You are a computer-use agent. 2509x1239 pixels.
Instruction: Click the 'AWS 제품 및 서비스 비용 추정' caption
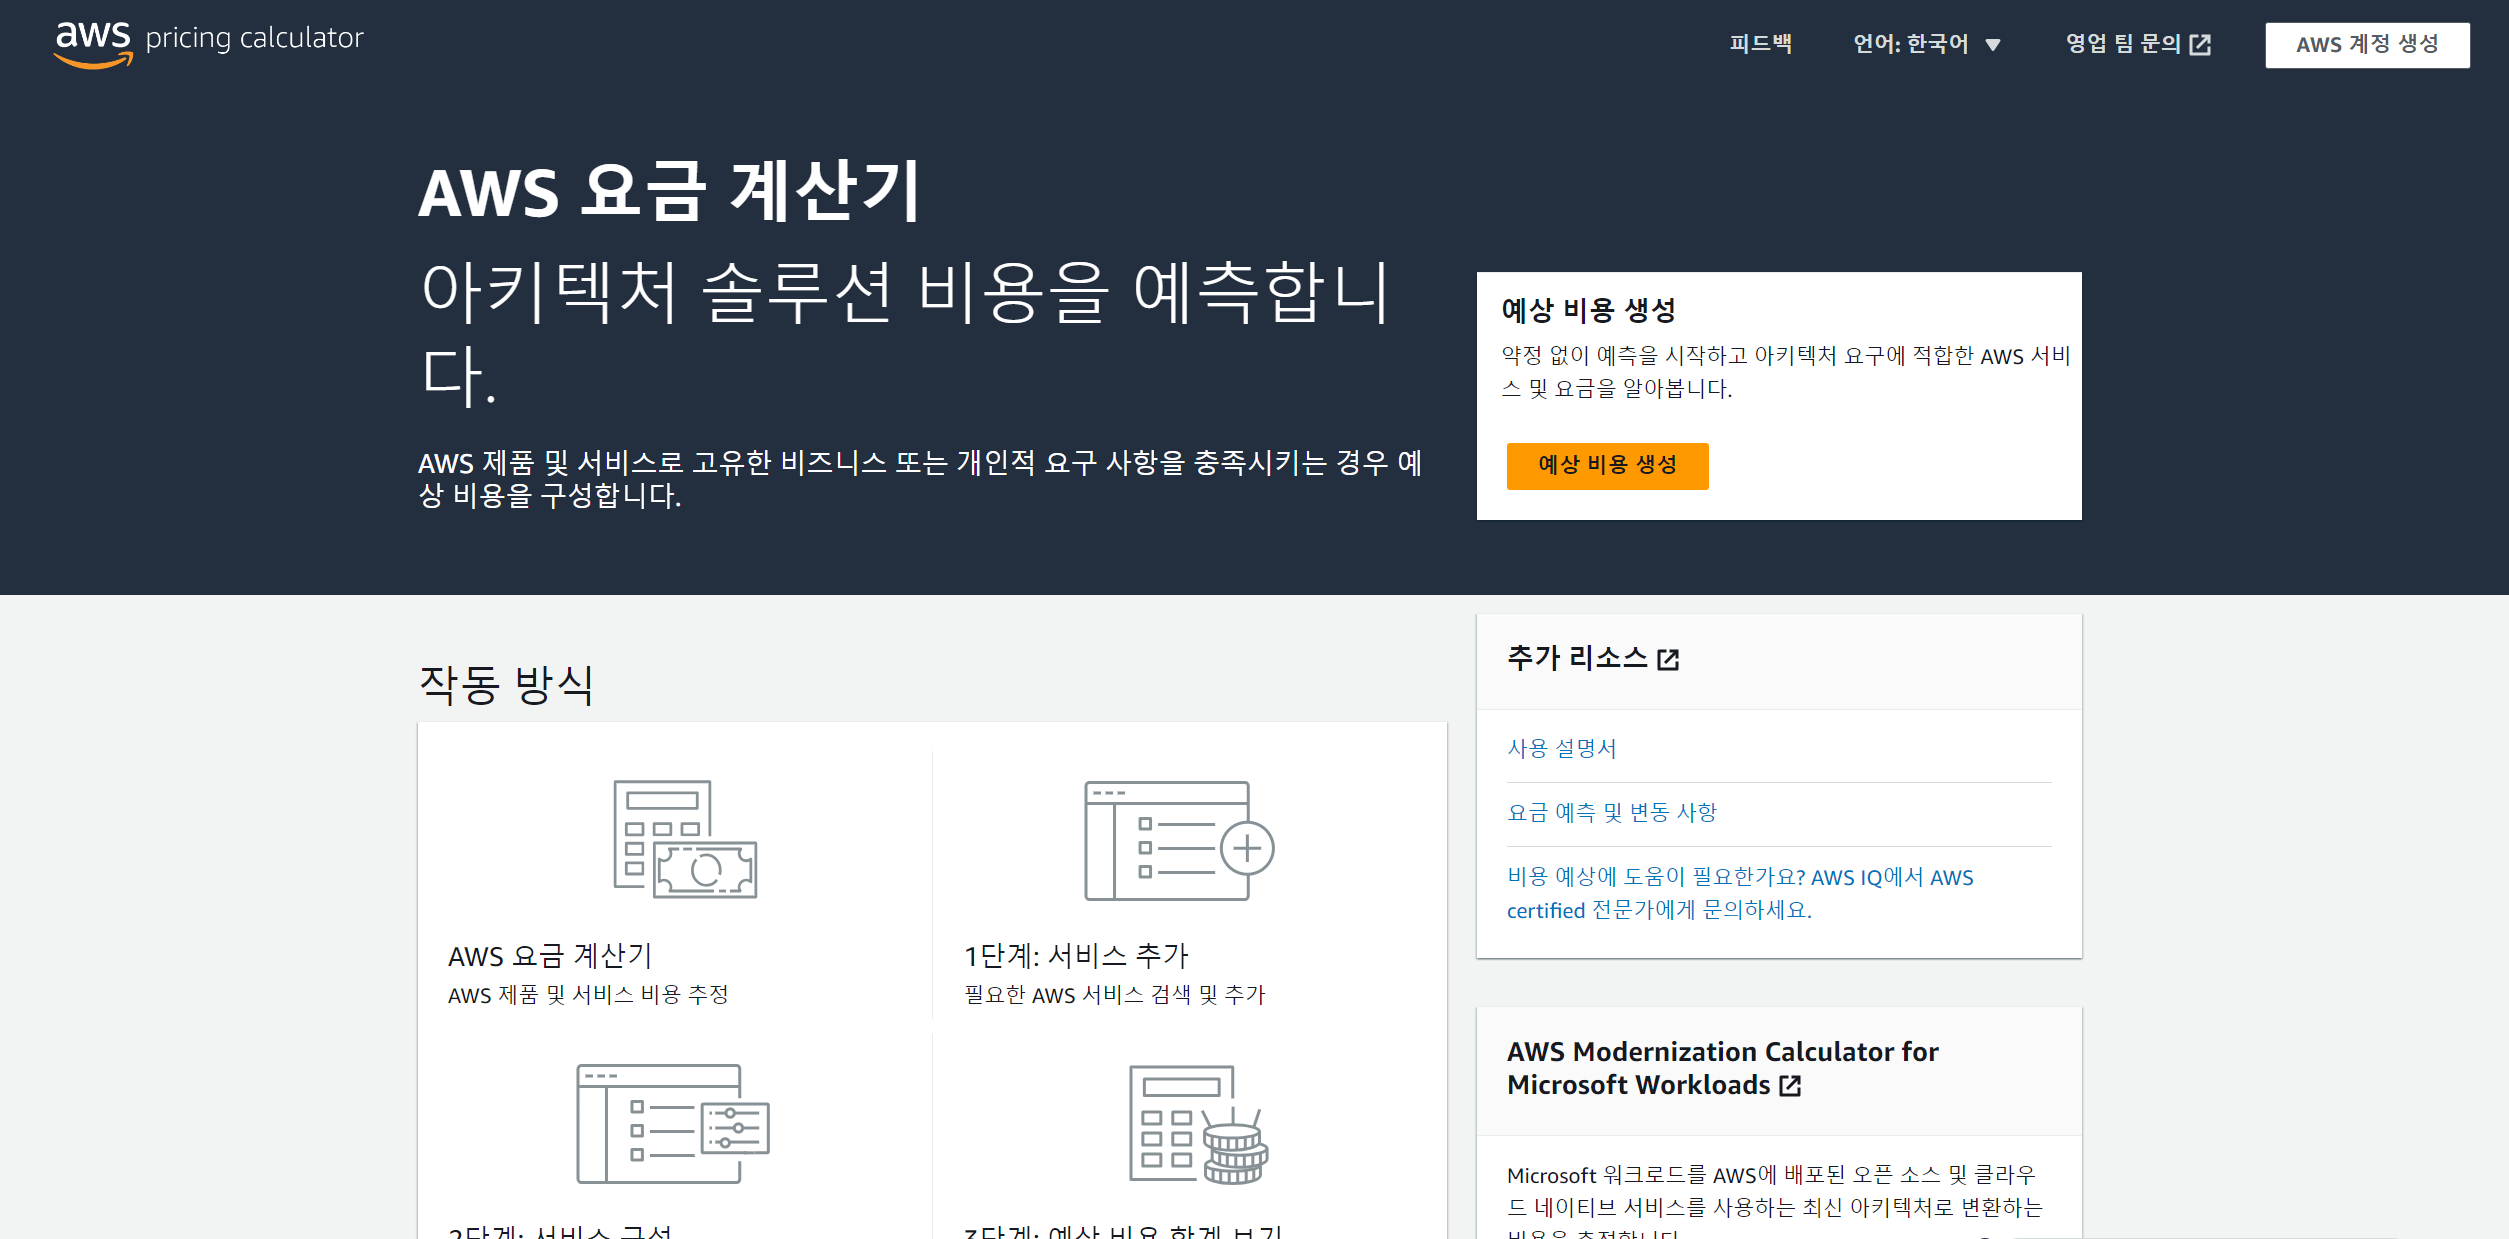pos(588,995)
